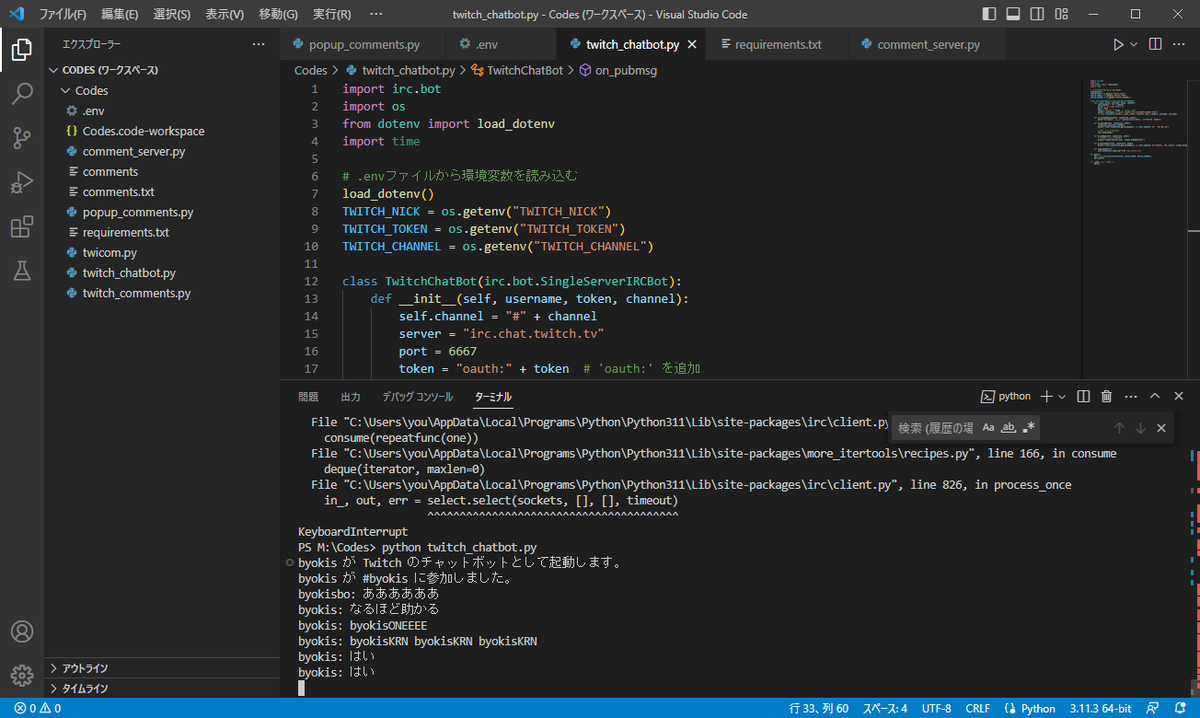Open the 実行(R) menu
The height and width of the screenshot is (718, 1200).
(x=331, y=14)
